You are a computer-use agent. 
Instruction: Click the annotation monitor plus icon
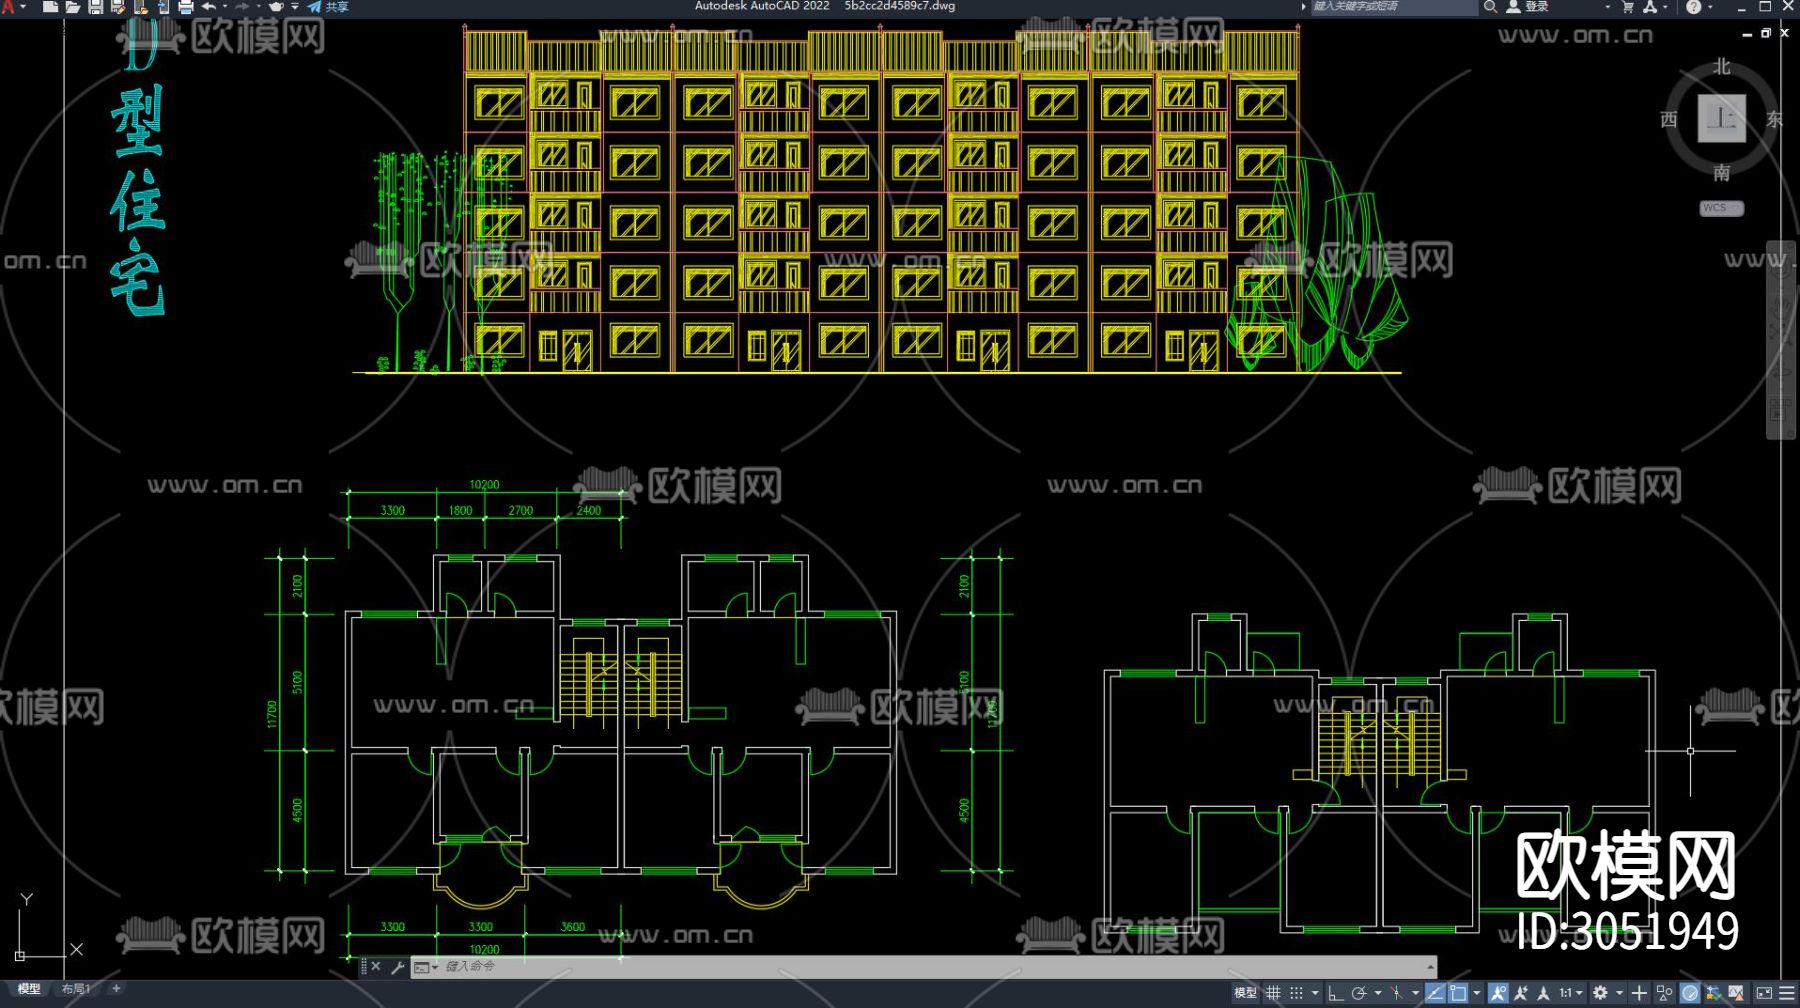tap(1640, 993)
